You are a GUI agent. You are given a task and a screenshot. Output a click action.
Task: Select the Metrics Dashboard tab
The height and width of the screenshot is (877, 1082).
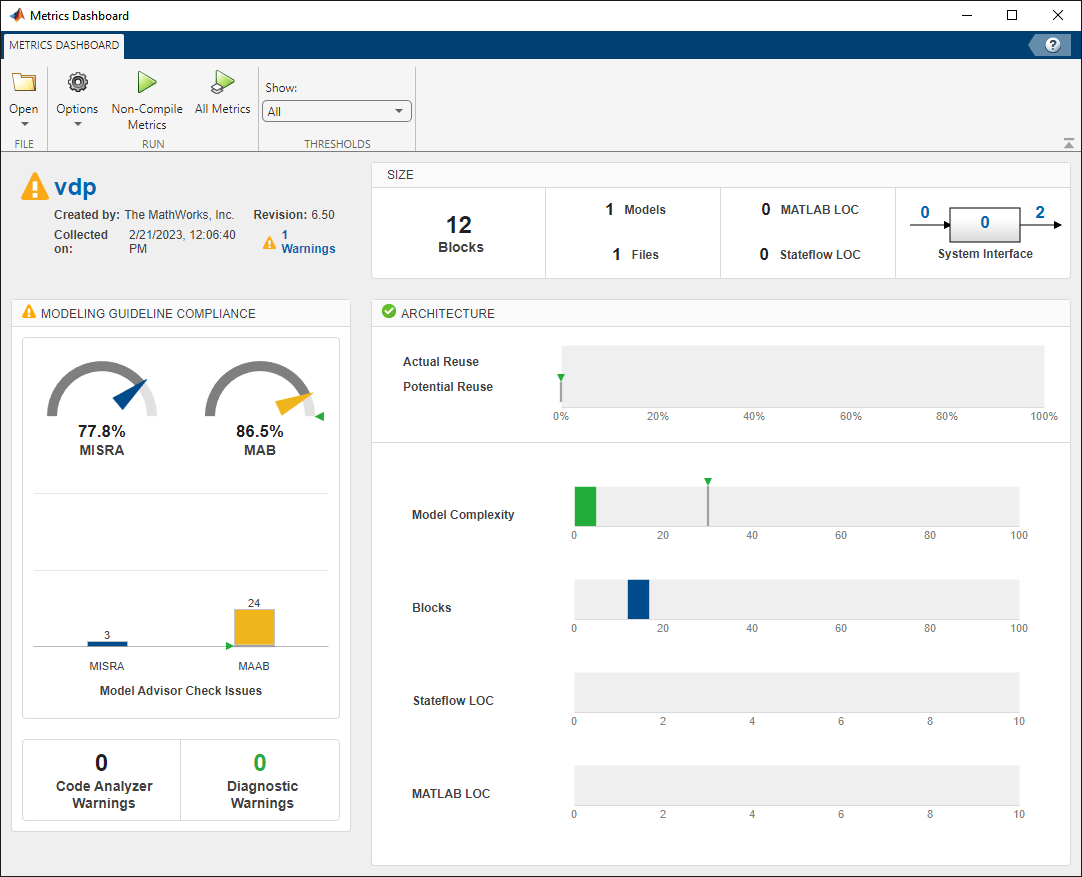coord(64,45)
